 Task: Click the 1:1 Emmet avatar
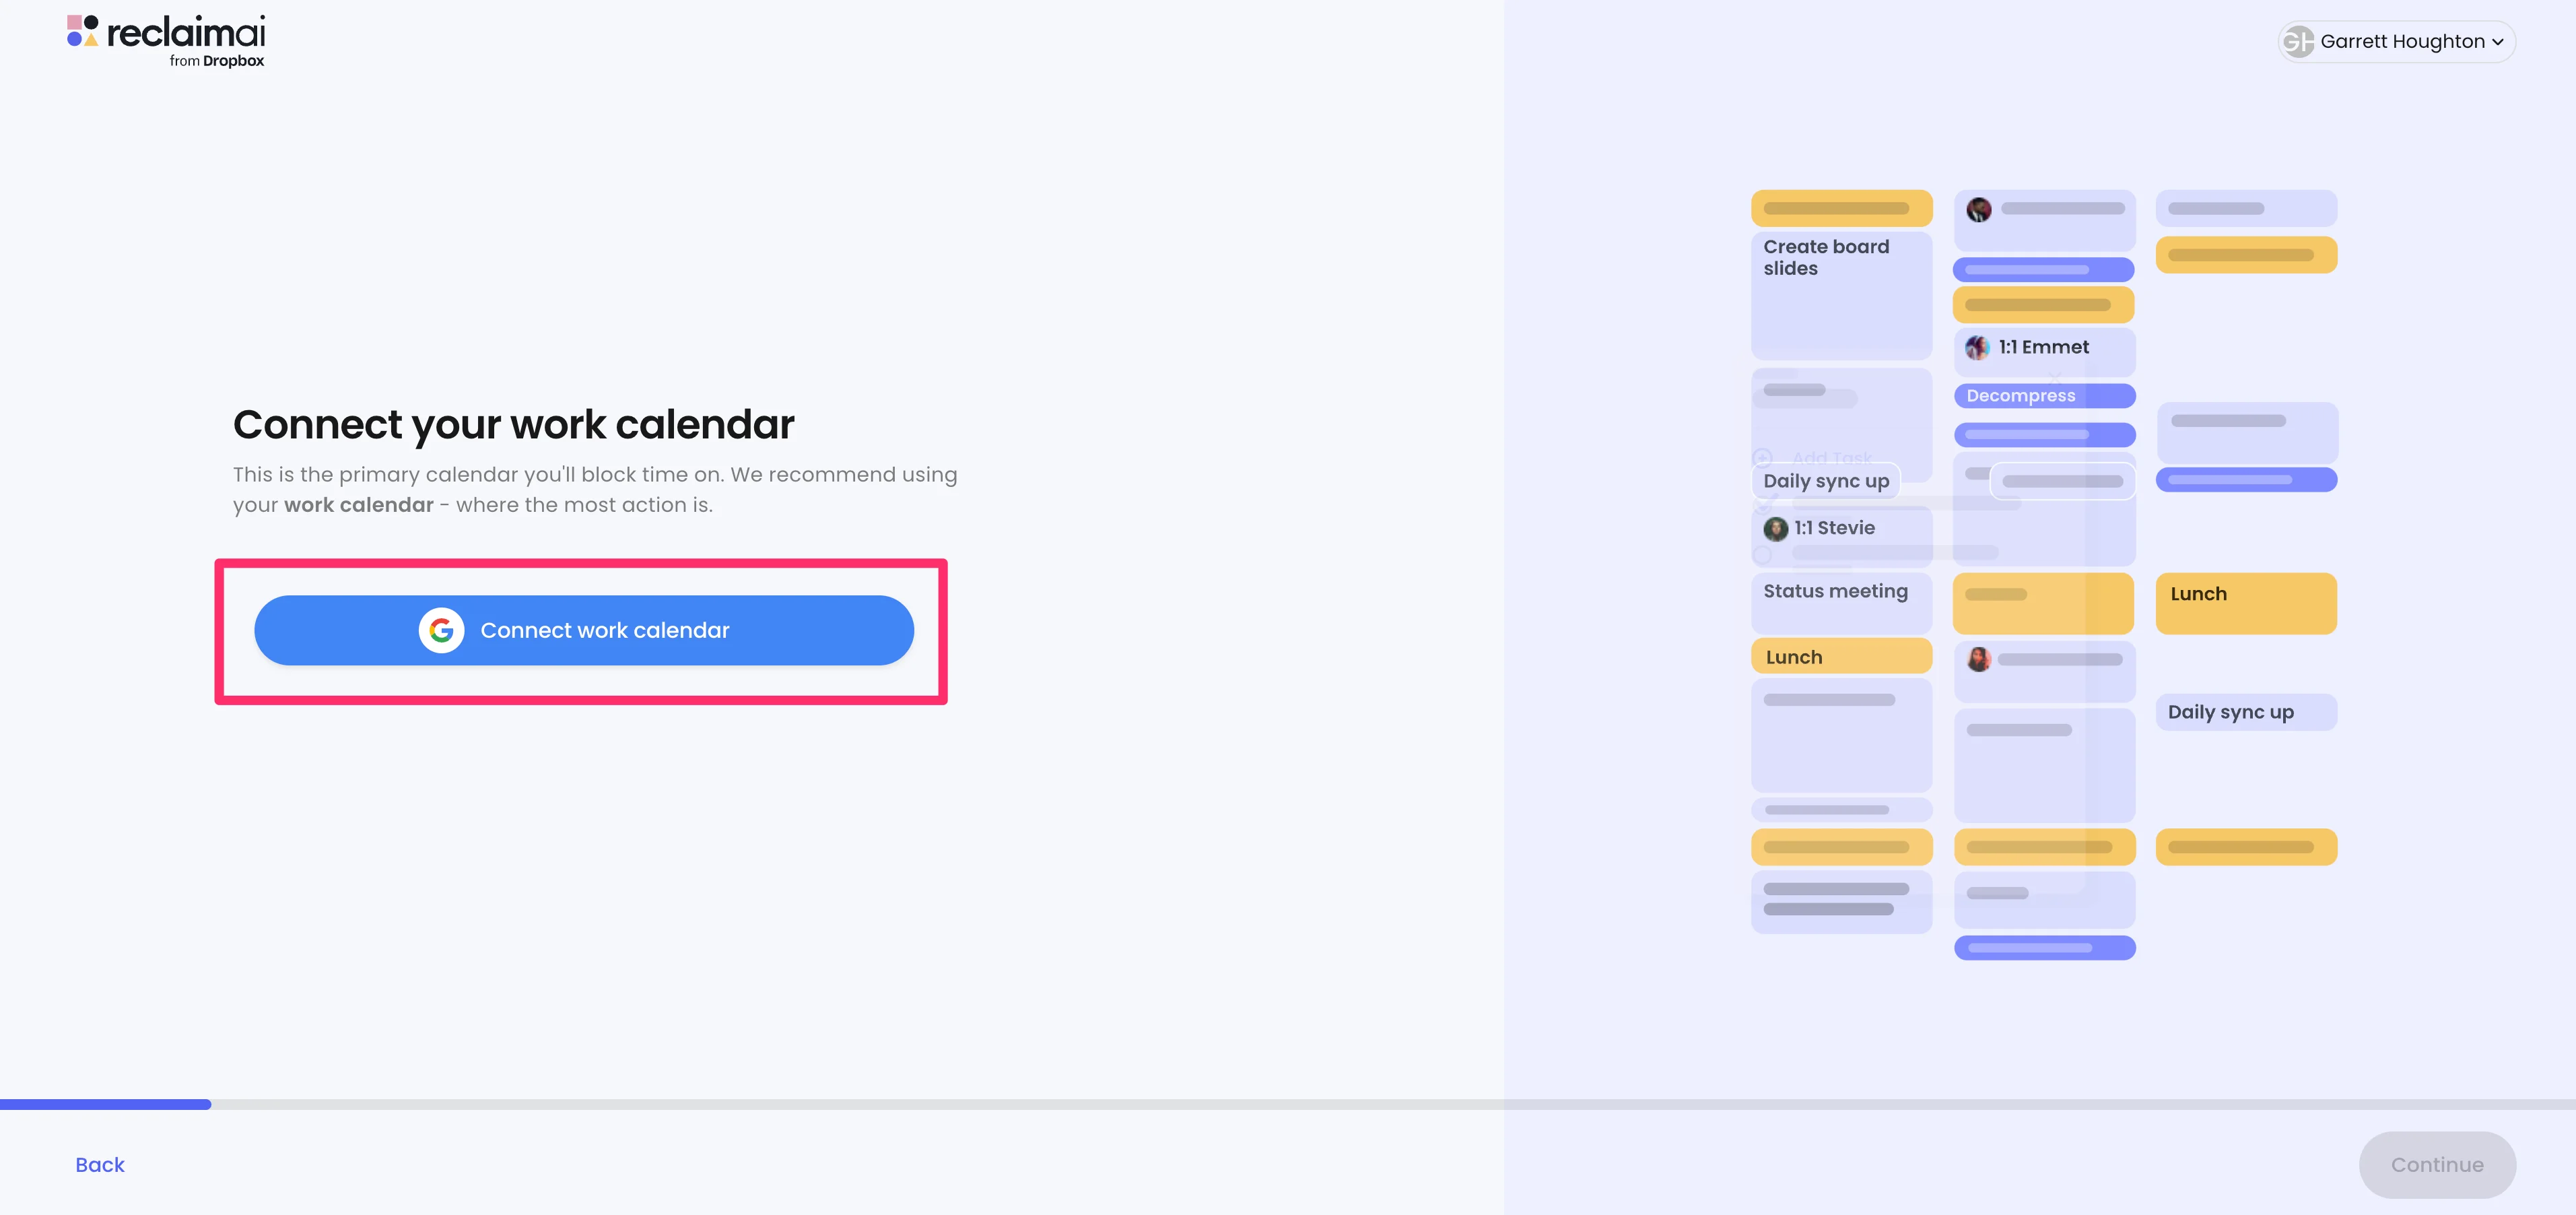[x=1977, y=347]
